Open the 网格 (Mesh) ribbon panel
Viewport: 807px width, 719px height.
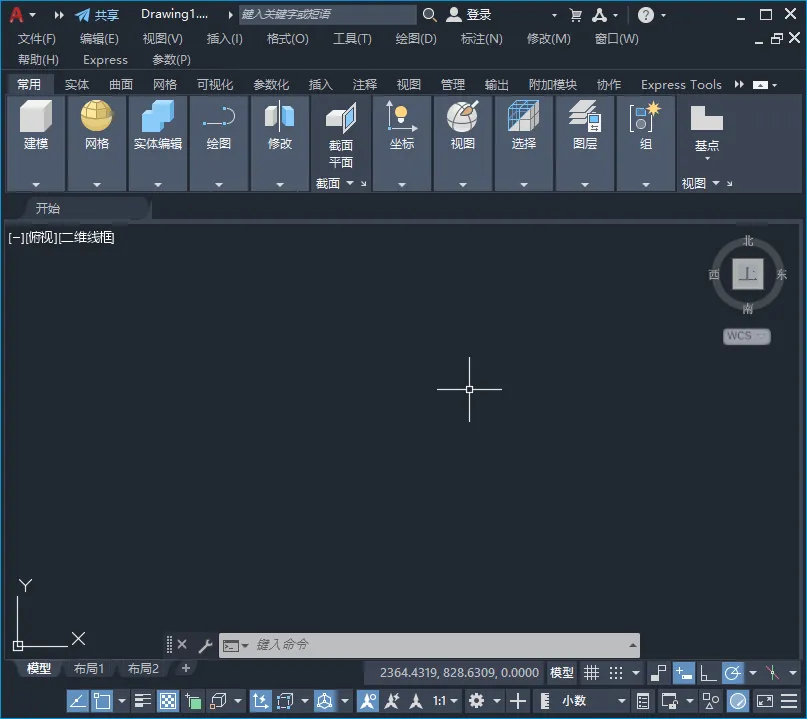point(97,143)
